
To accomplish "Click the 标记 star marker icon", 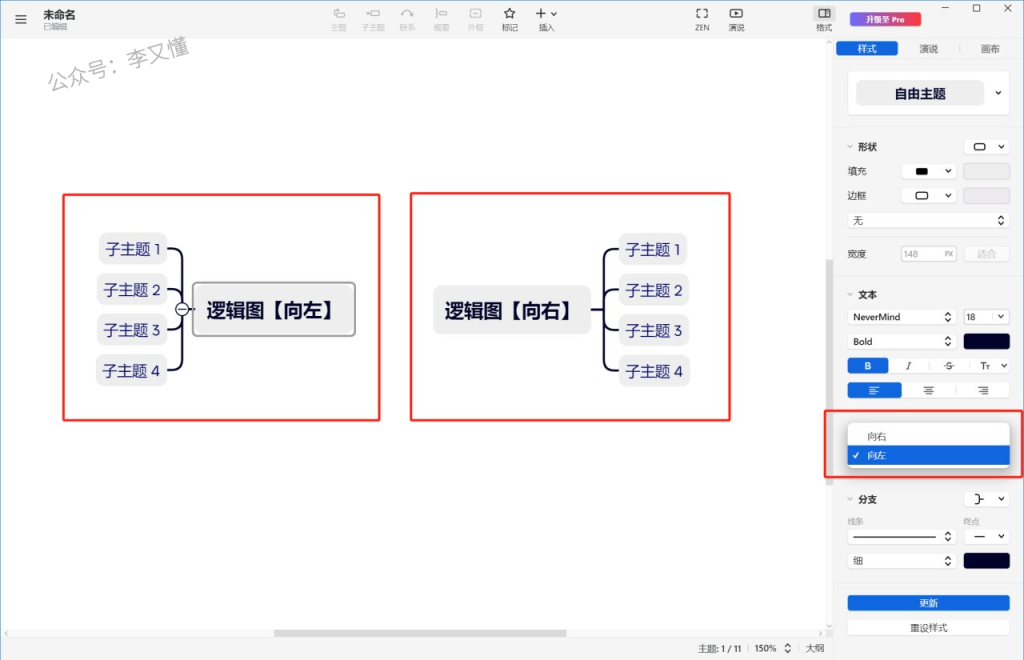I will (509, 18).
